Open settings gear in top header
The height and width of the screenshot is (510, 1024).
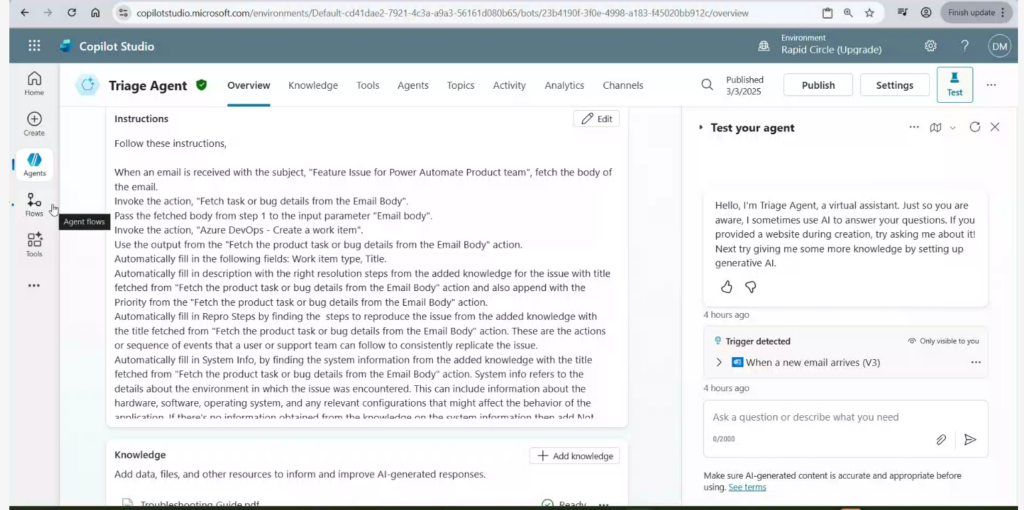[931, 46]
